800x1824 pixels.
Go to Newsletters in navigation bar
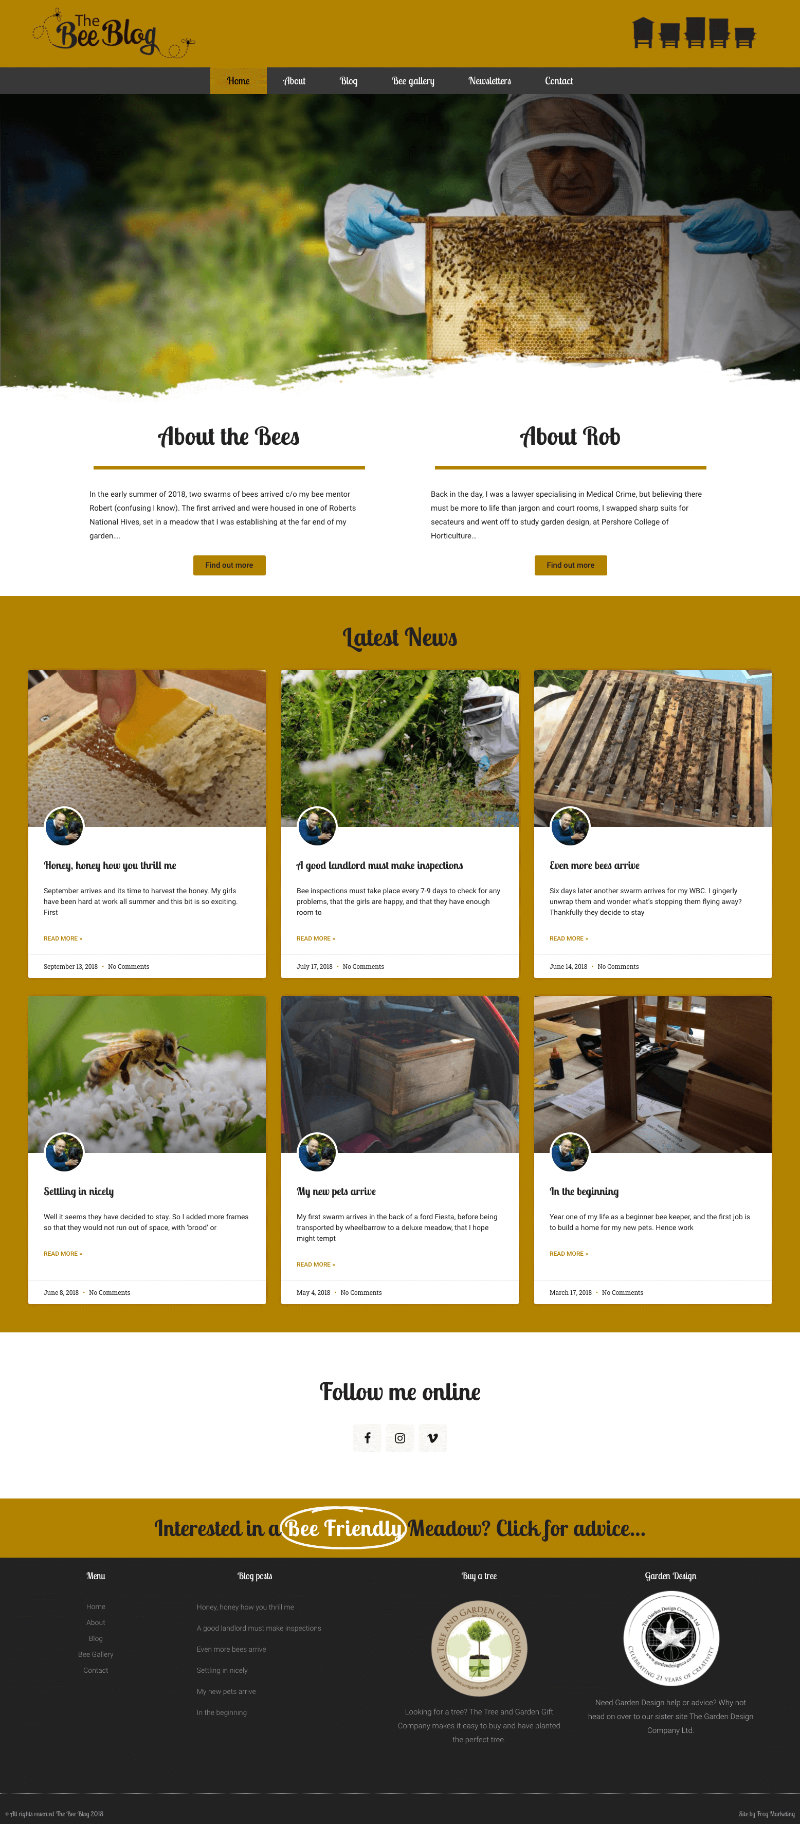pos(490,81)
